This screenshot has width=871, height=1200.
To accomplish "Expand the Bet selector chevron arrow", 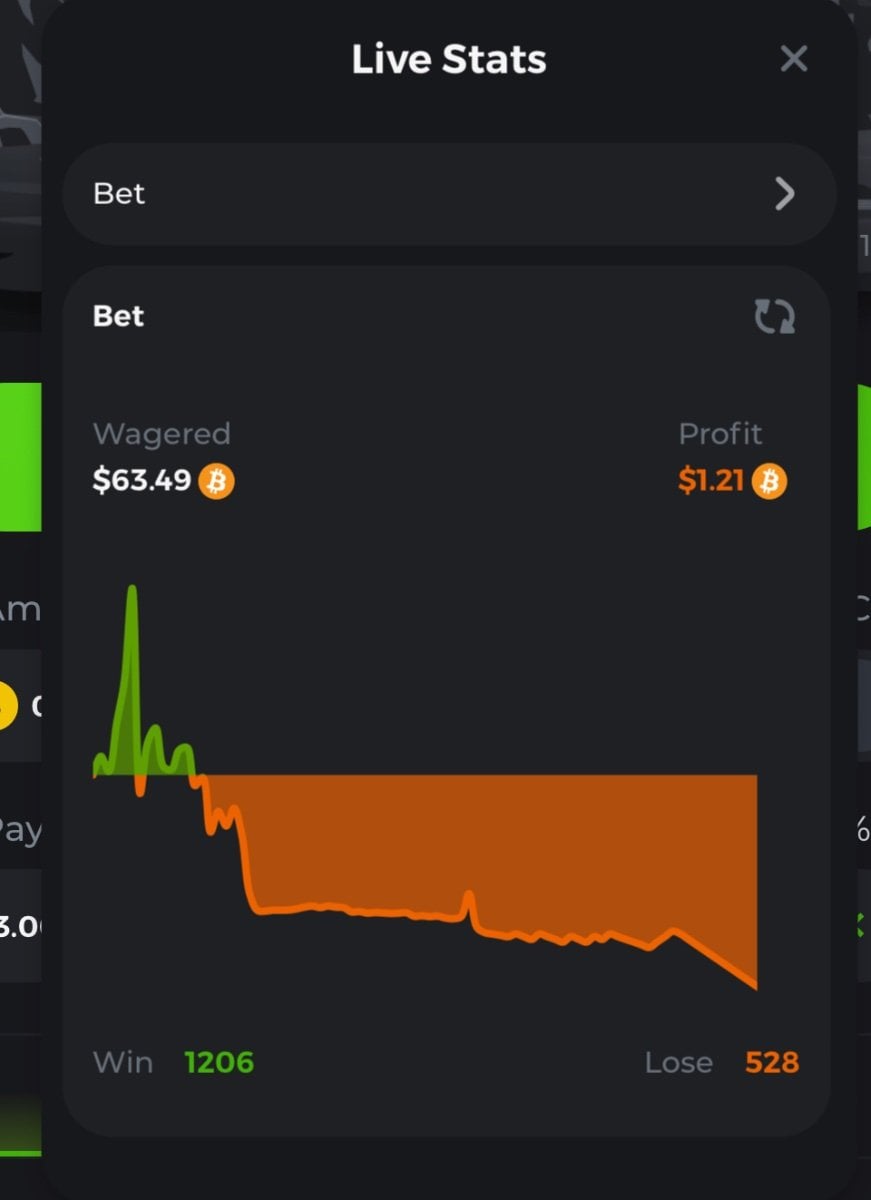I will (x=784, y=194).
